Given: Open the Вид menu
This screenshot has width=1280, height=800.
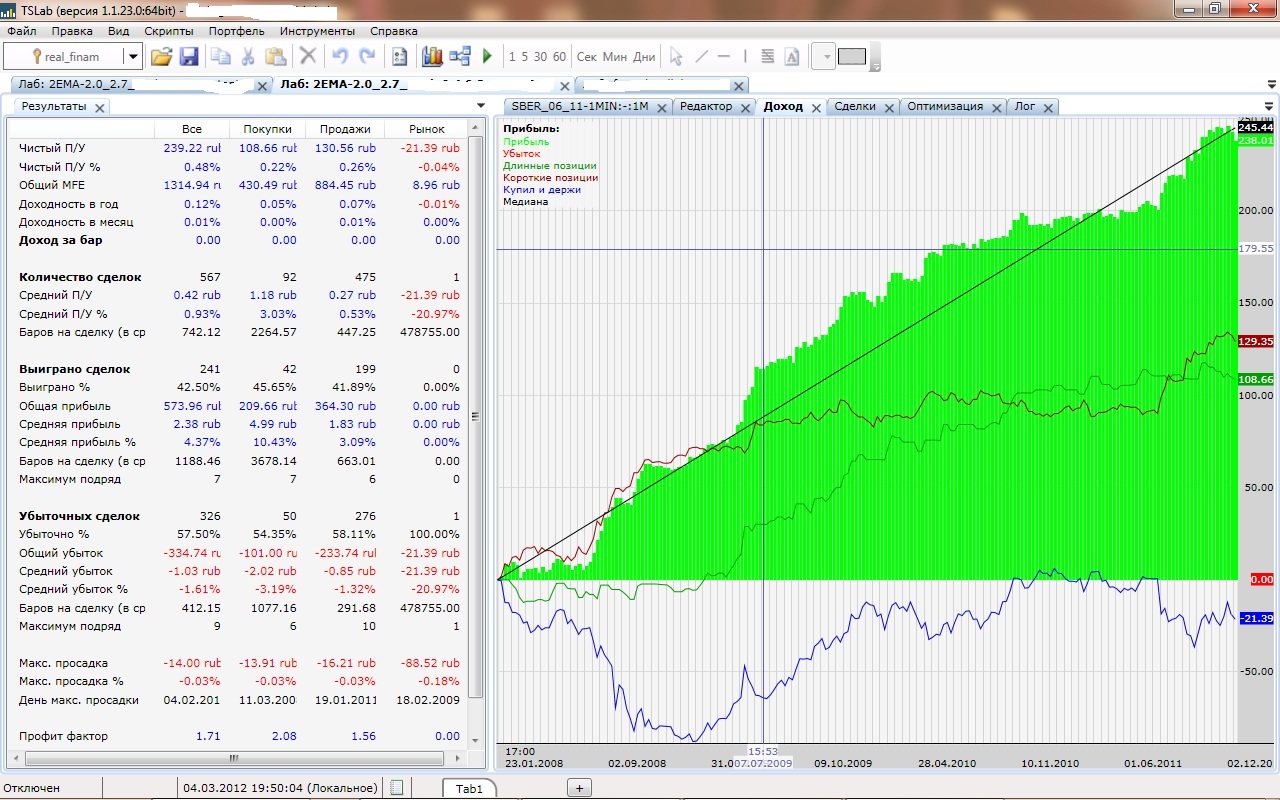Looking at the screenshot, I should 119,31.
